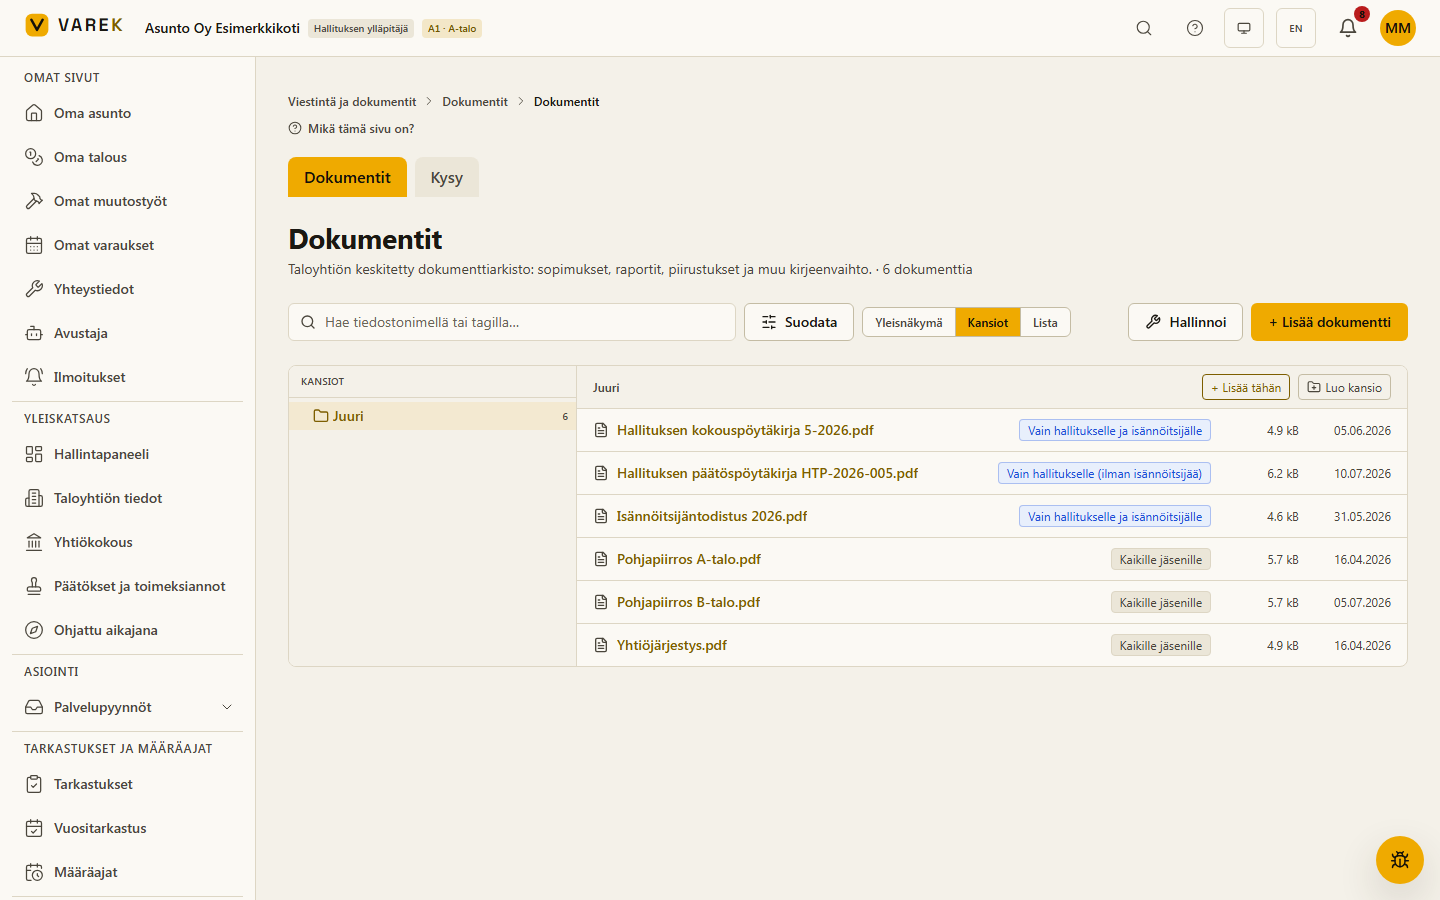Switch to Lista view
This screenshot has width=1440, height=900.
tap(1045, 322)
